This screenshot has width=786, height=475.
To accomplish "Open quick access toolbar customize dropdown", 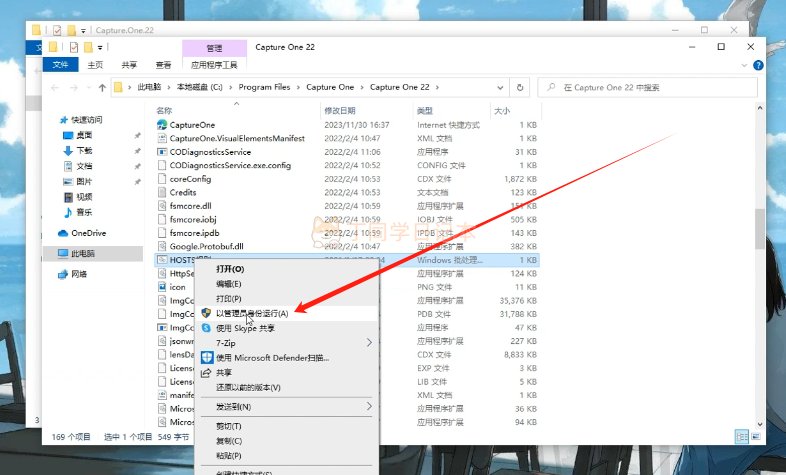I will (100, 48).
